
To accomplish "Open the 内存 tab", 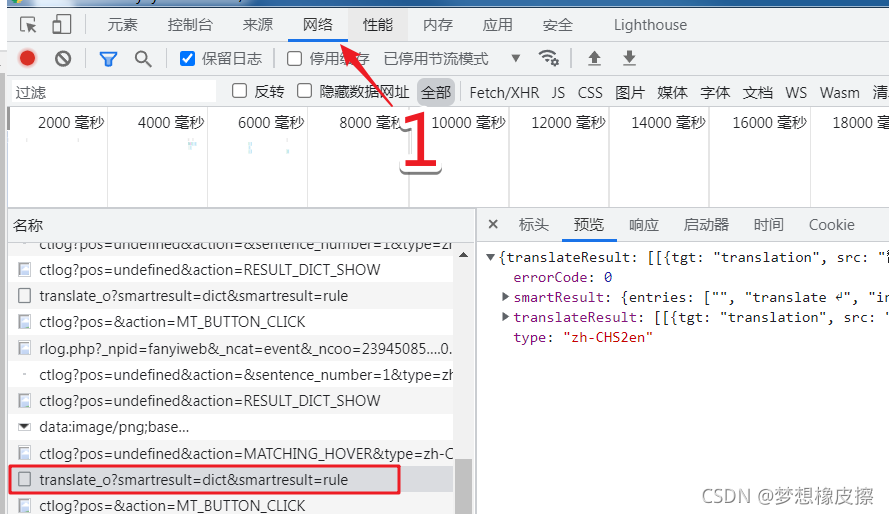I will [x=438, y=25].
